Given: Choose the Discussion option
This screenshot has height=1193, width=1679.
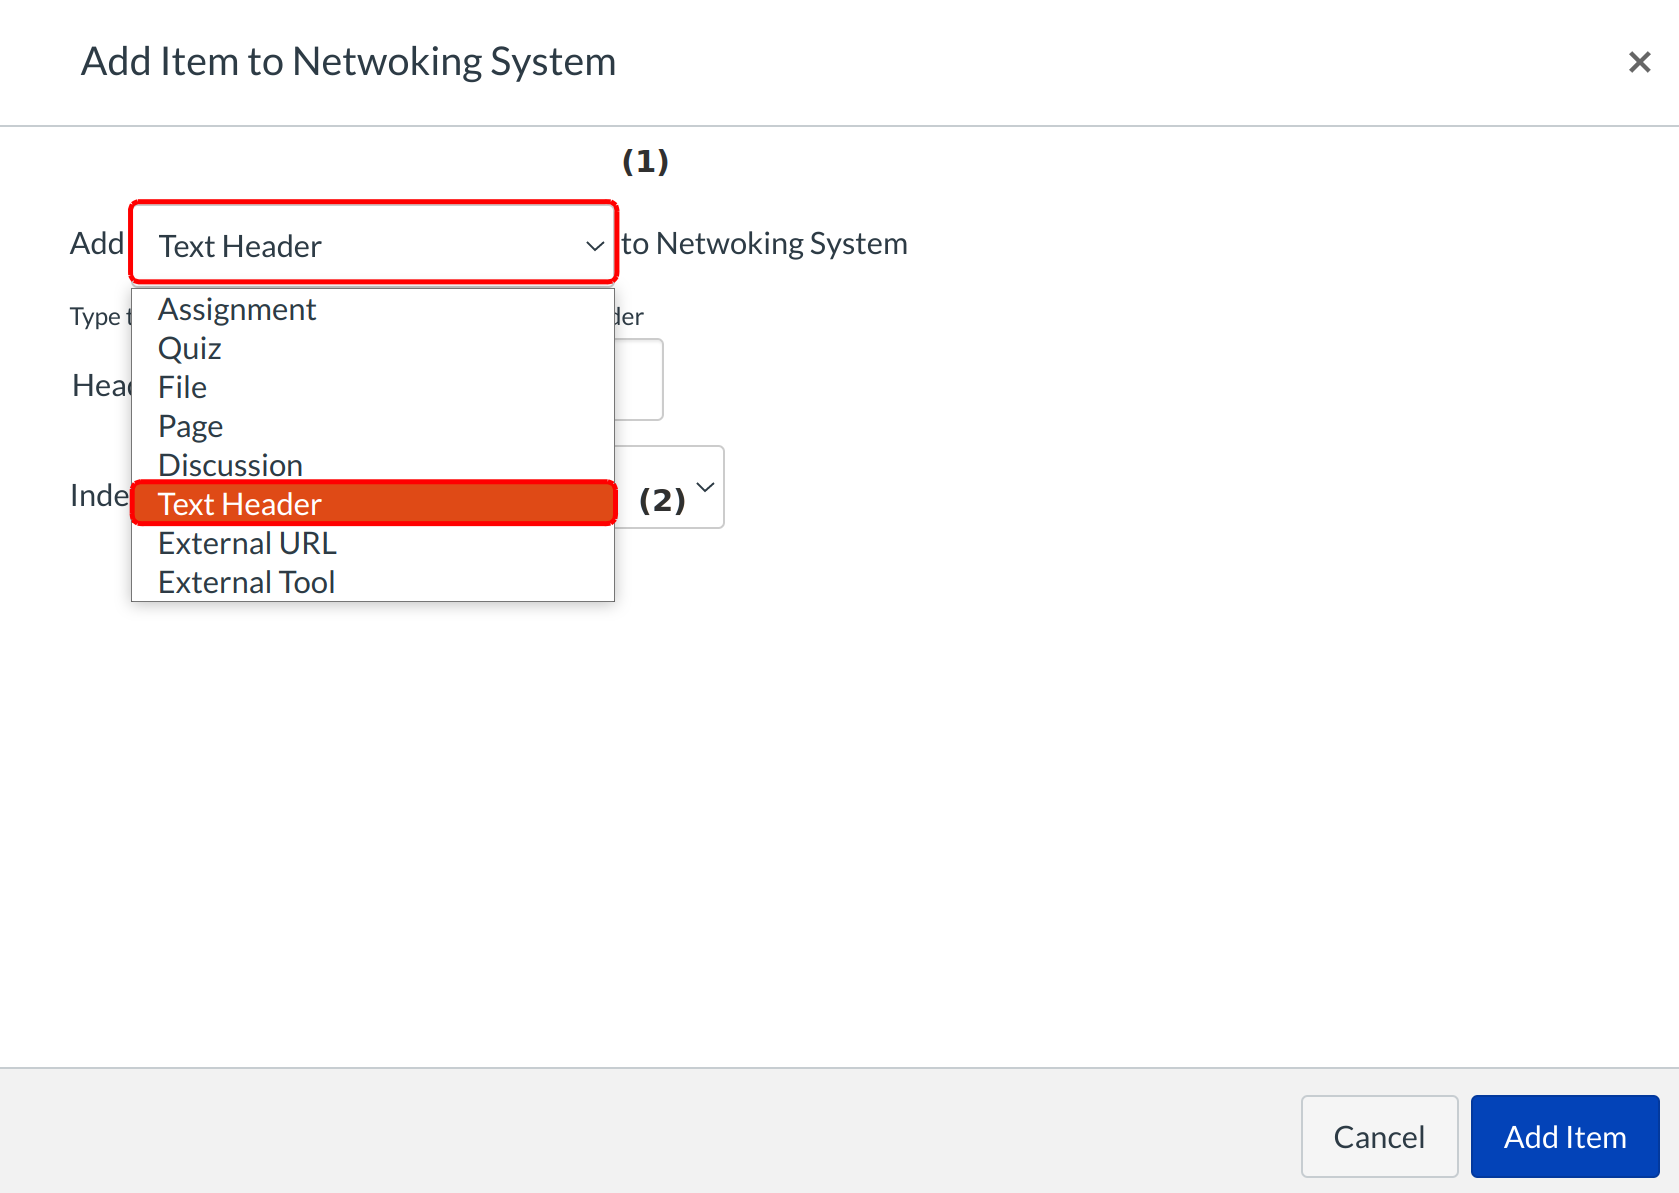Looking at the screenshot, I should point(230,465).
